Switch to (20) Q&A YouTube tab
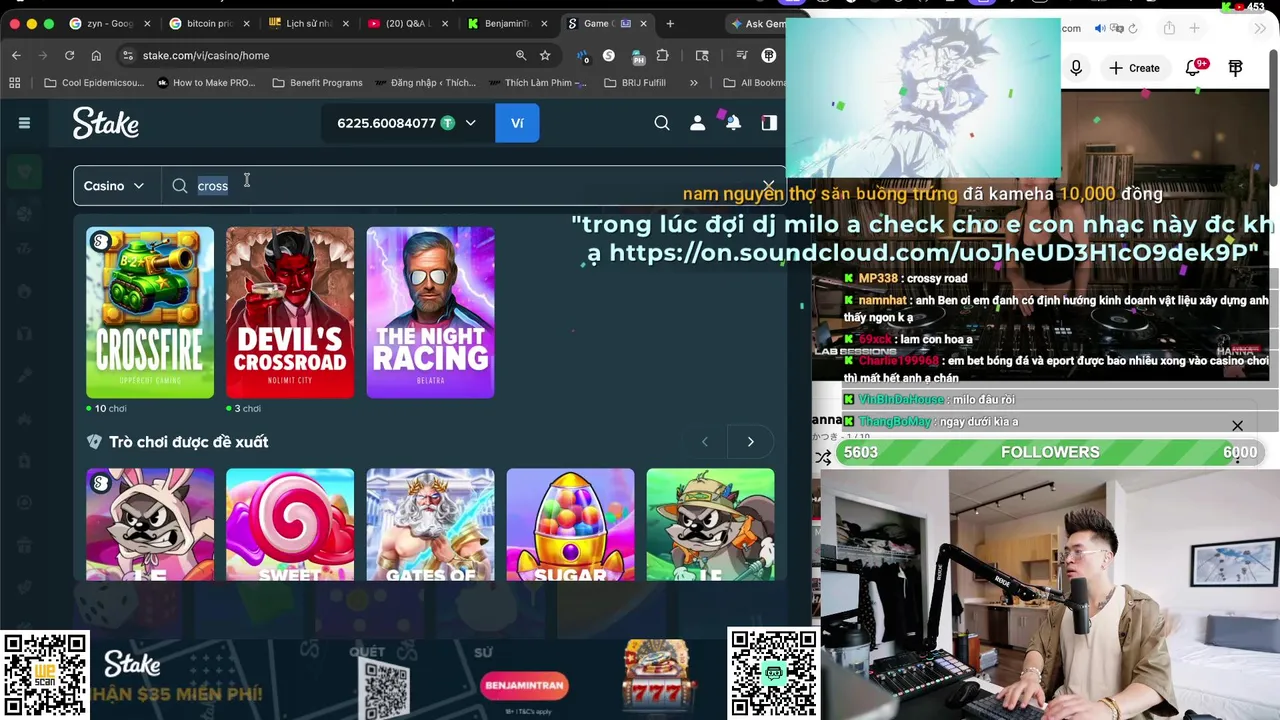 point(406,23)
